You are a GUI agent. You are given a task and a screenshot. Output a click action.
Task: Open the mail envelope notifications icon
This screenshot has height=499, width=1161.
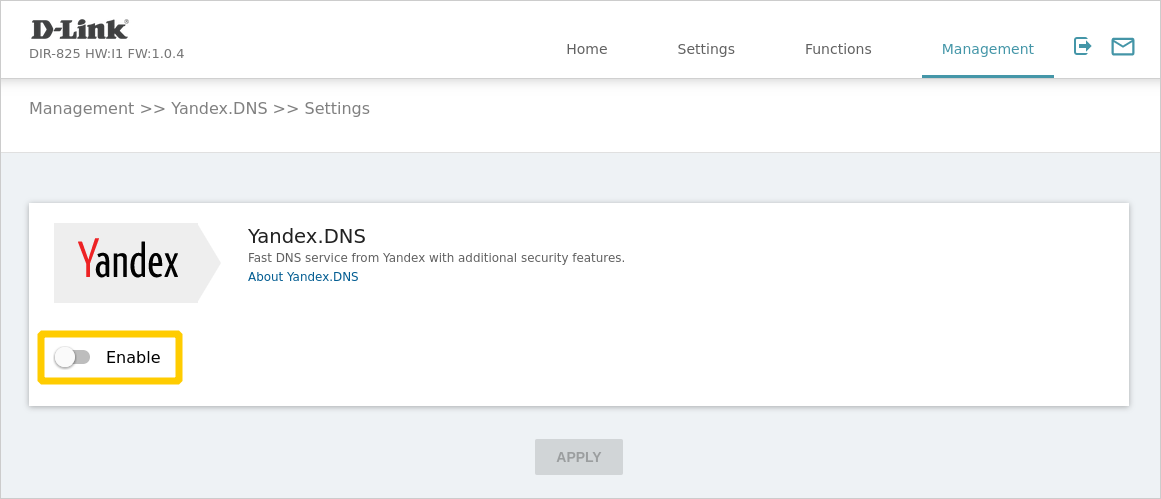pyautogui.click(x=1122, y=46)
